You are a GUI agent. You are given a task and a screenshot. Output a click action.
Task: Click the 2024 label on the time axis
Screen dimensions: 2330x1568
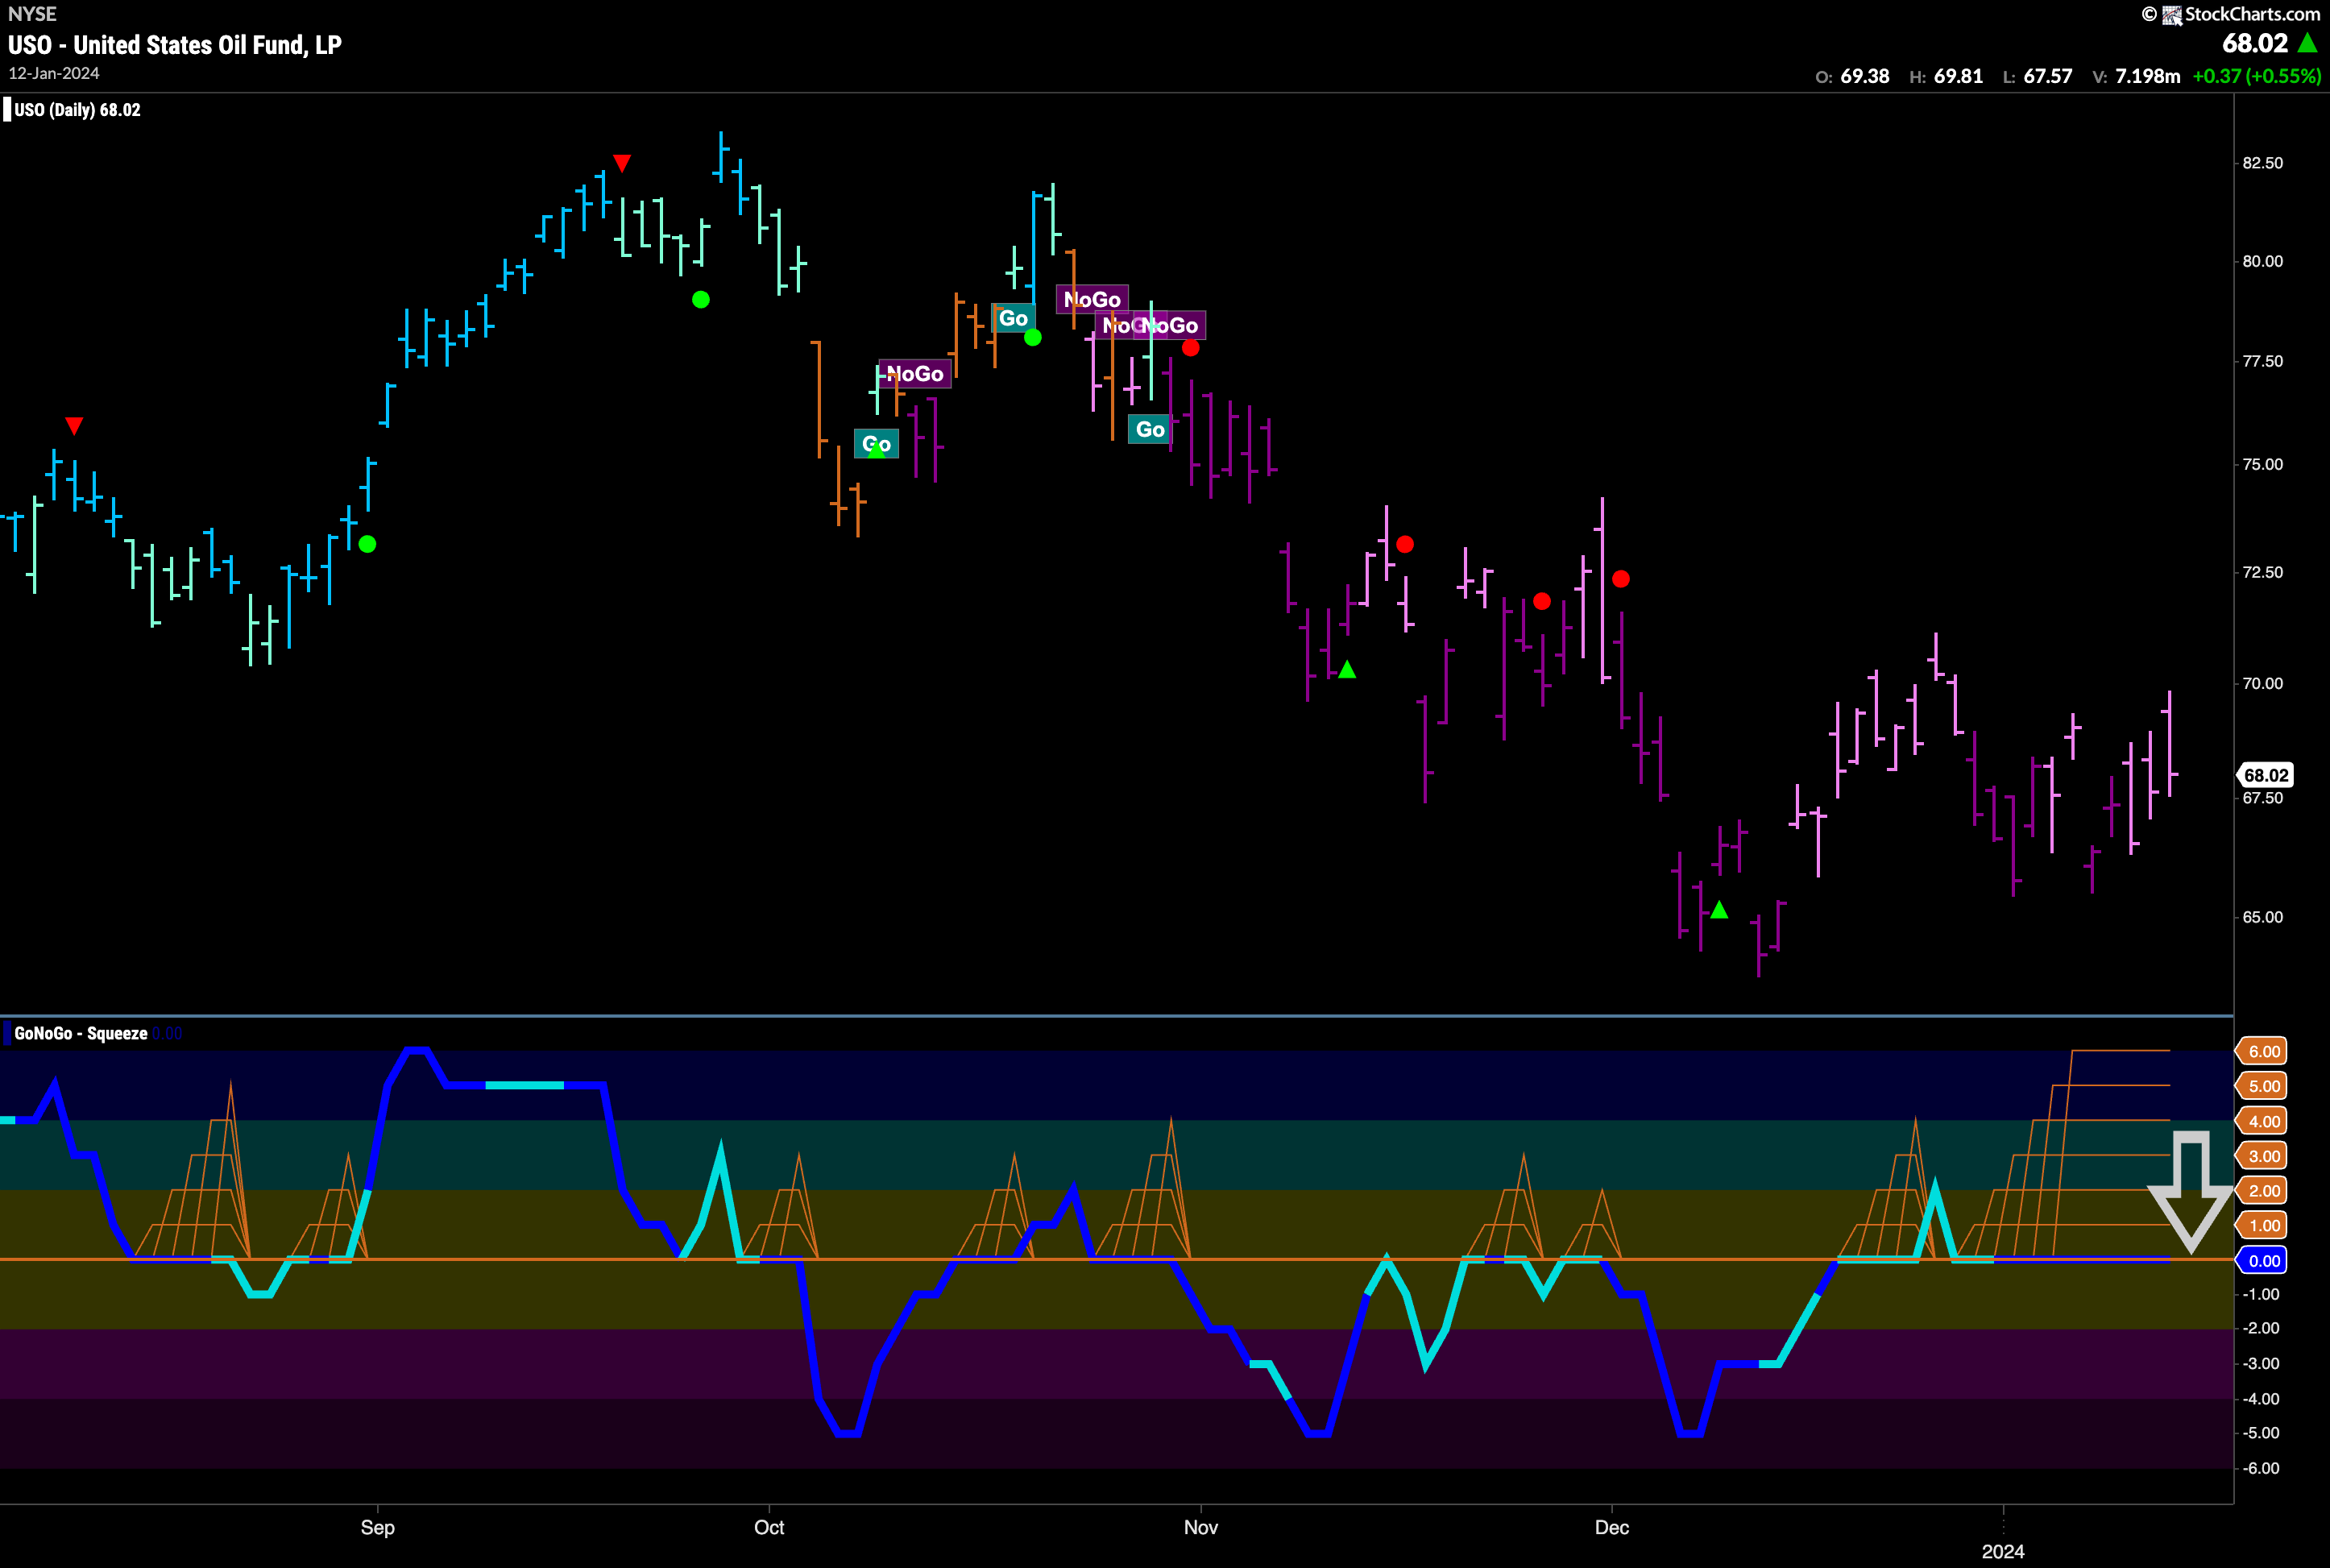point(2003,1551)
